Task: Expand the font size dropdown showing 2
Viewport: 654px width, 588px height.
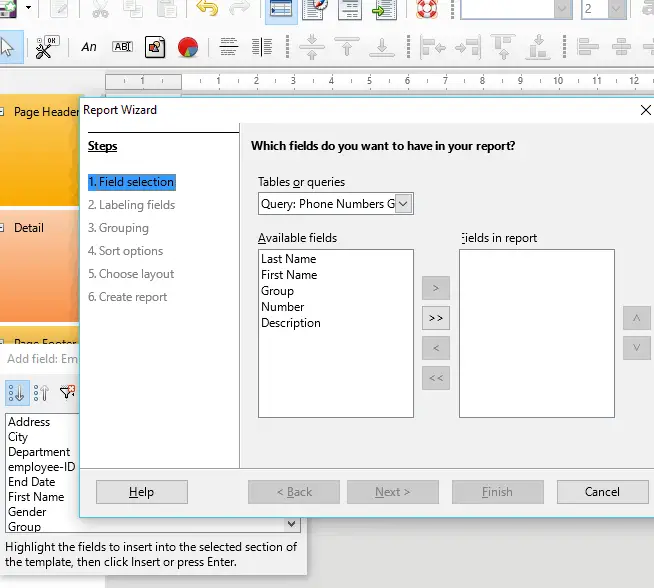Action: coord(616,8)
